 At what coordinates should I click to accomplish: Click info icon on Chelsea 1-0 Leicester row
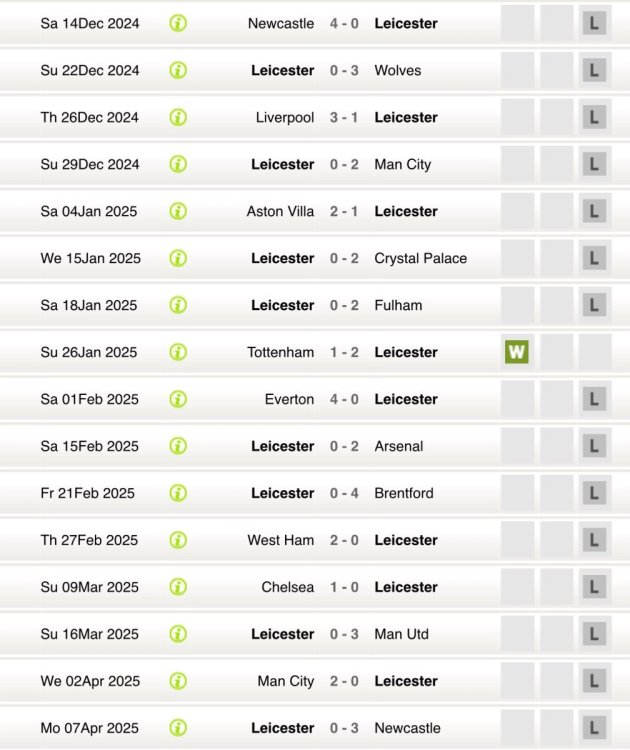coord(178,587)
